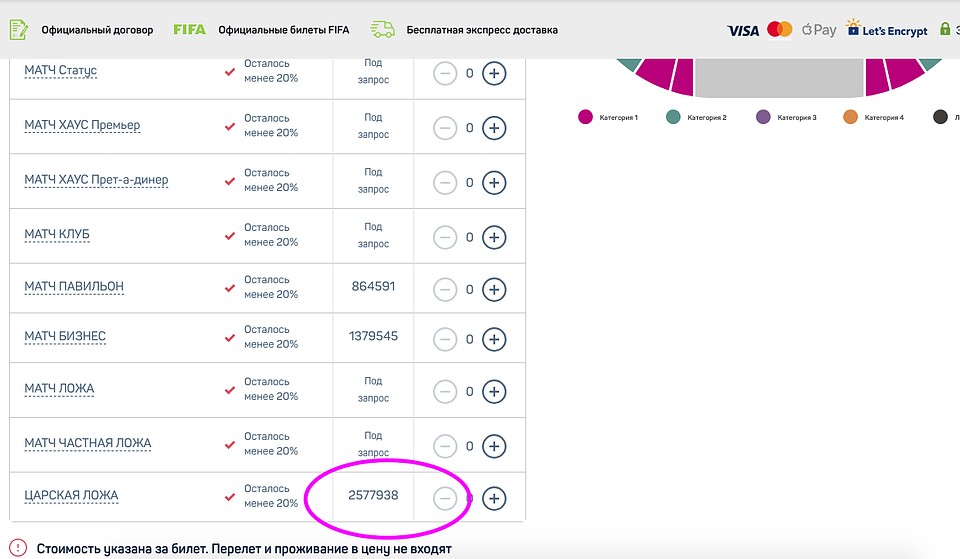
Task: Select the Категория 1 magenta legend swatch
Action: click(585, 117)
